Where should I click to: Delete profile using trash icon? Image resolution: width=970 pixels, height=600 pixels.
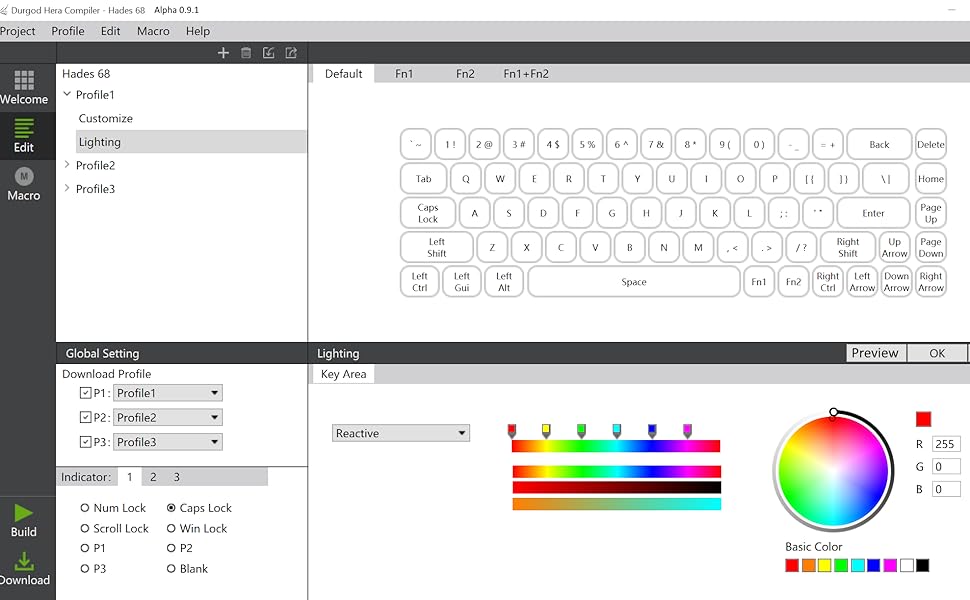coord(246,53)
